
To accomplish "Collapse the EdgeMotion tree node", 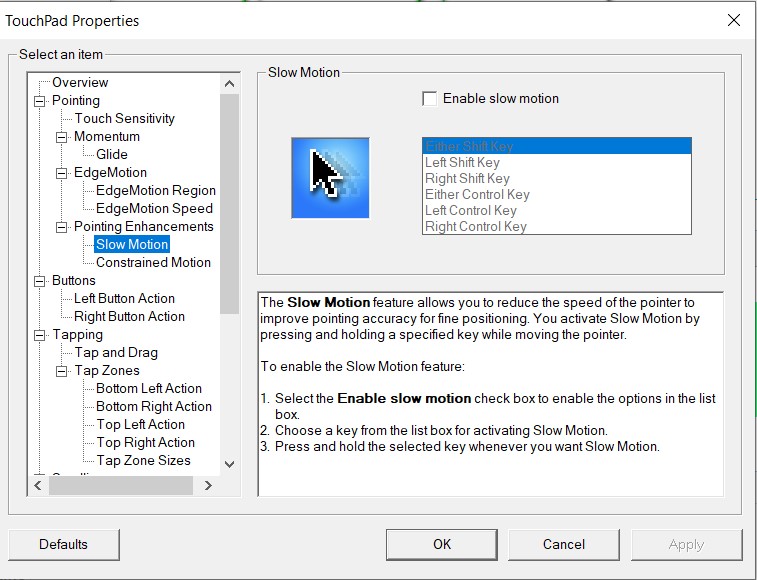I will pyautogui.click(x=62, y=173).
